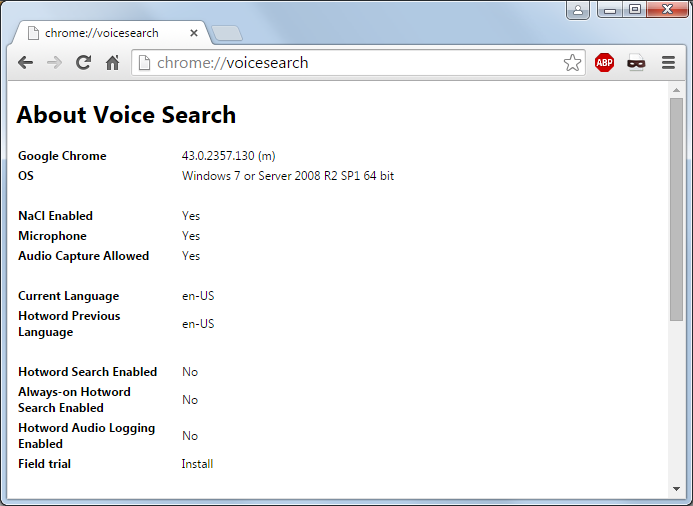Go back with the back arrow
The height and width of the screenshot is (506, 693).
tap(26, 63)
